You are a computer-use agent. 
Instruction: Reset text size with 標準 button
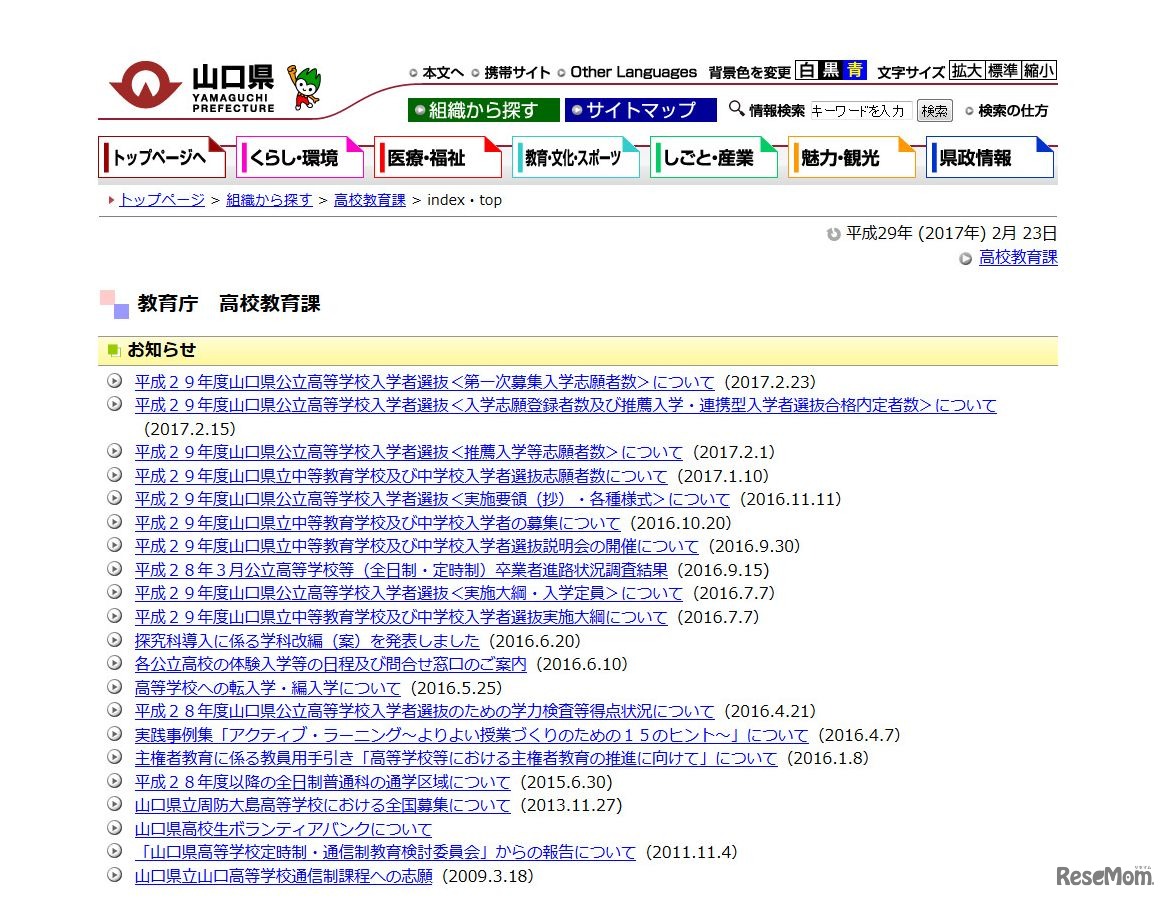pyautogui.click(x=1003, y=71)
